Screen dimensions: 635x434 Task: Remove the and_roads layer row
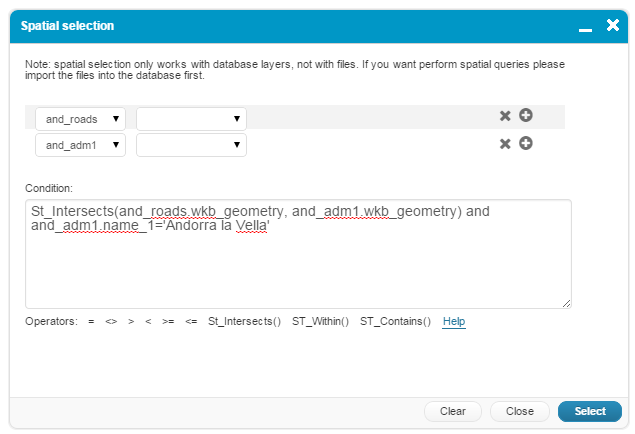pos(505,116)
